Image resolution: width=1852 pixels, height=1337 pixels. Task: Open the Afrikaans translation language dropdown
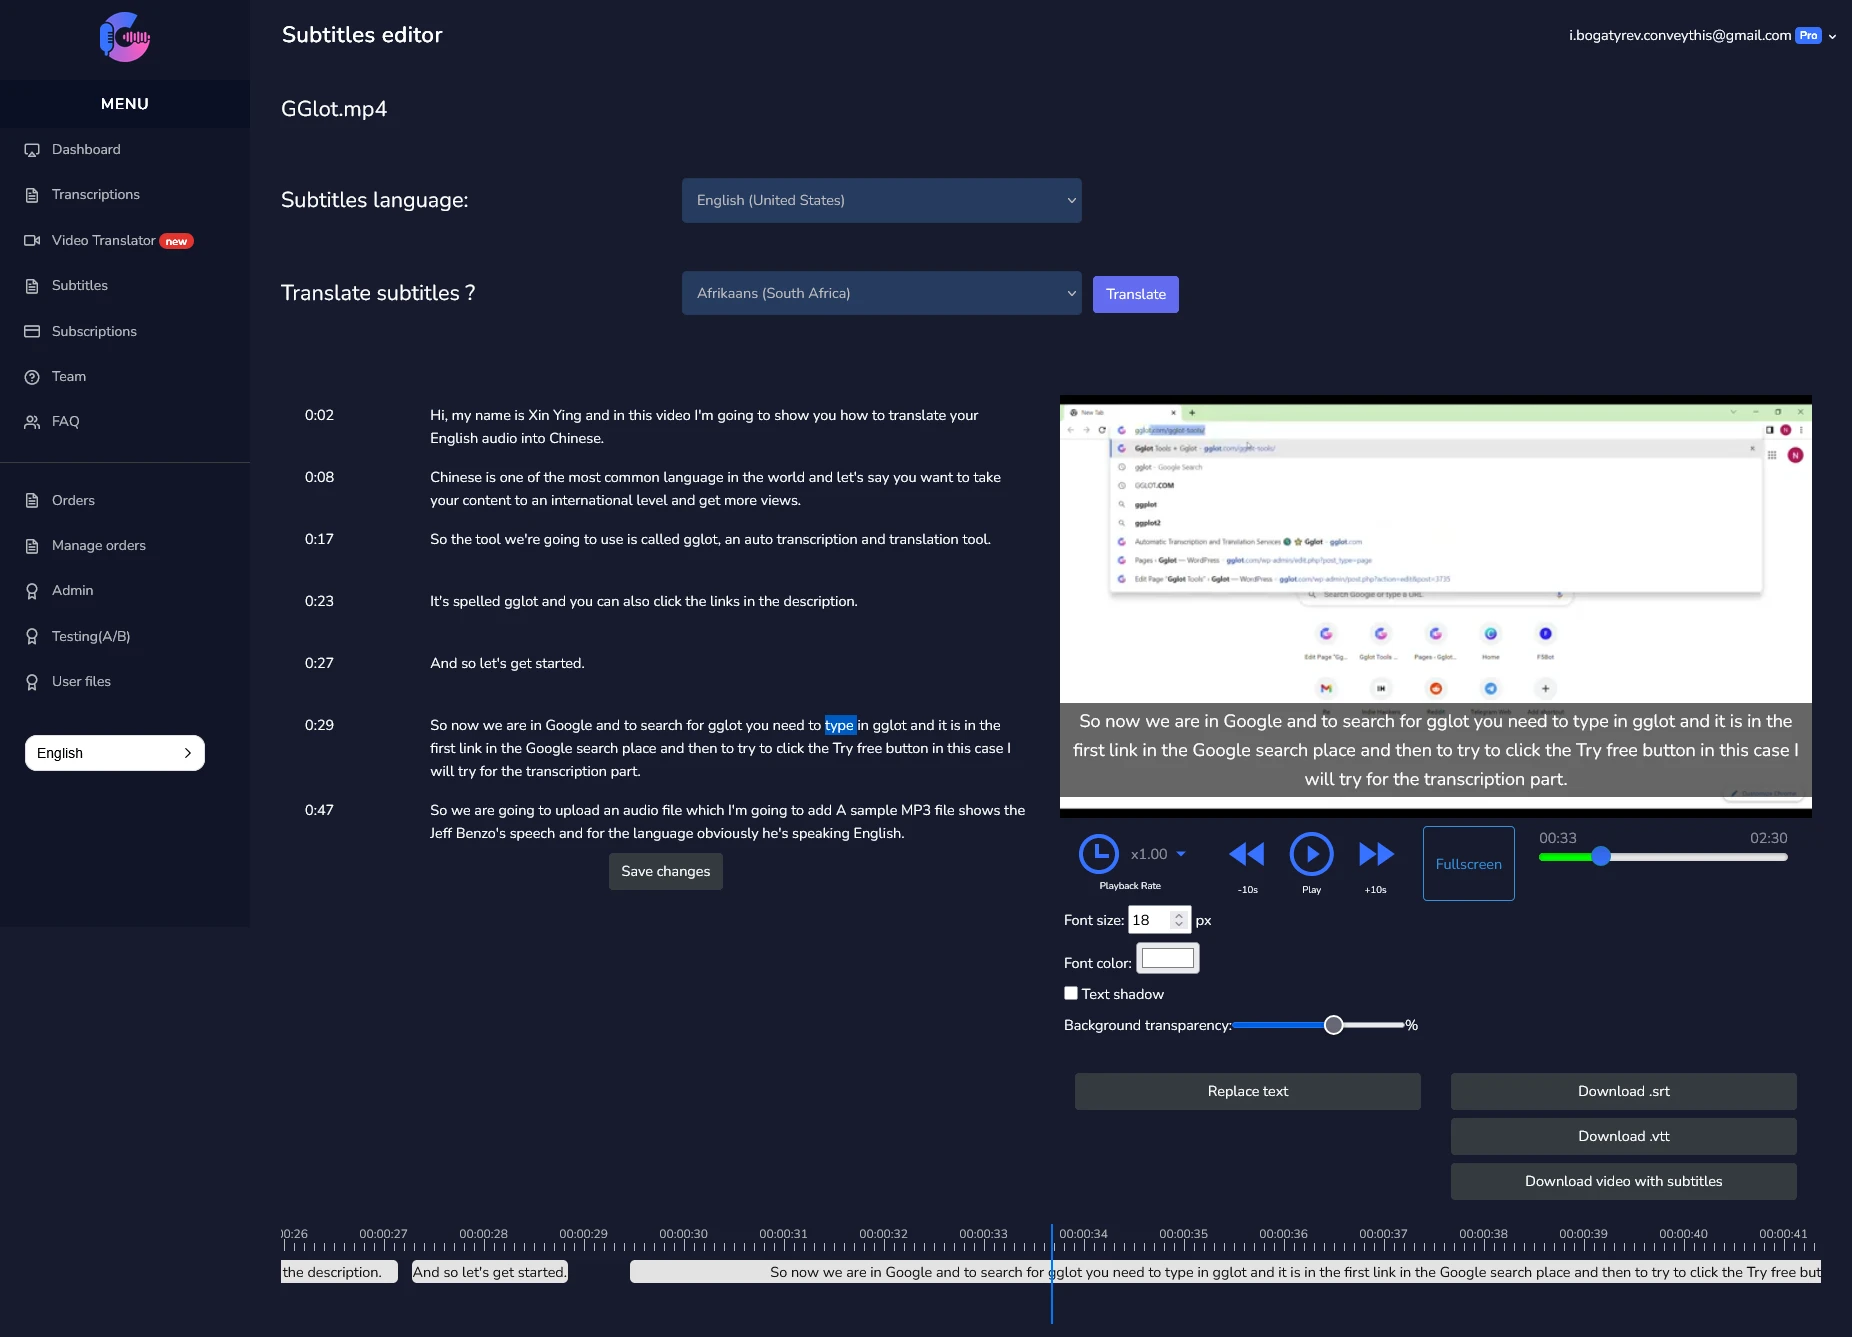tap(881, 293)
